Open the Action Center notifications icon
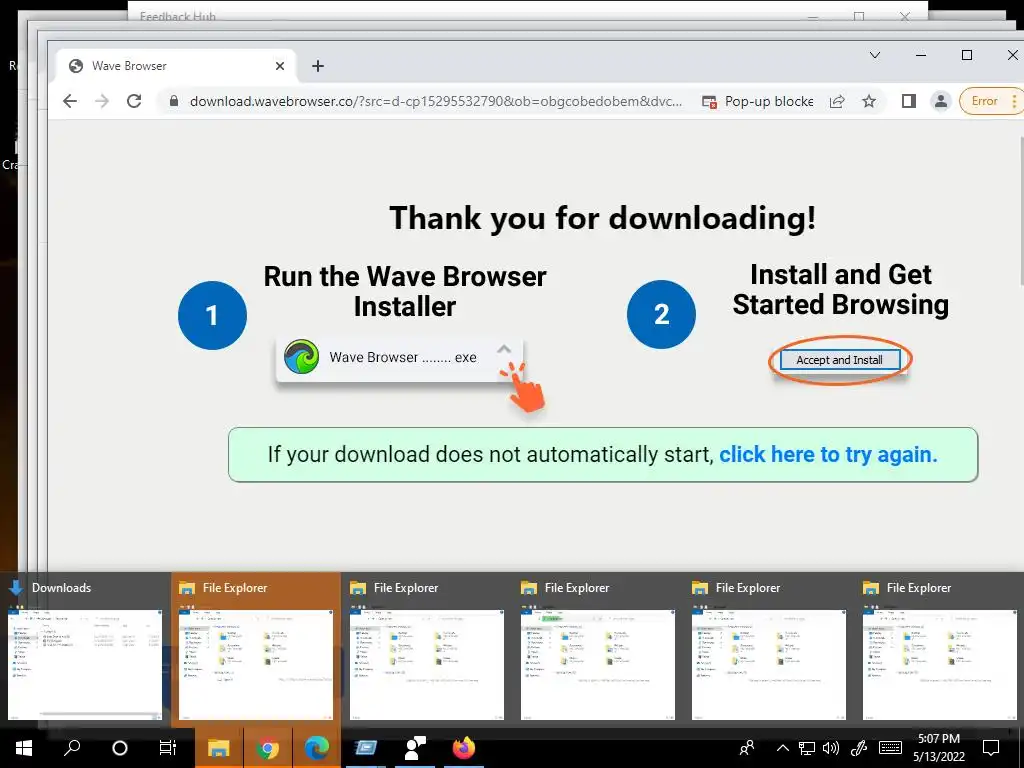The width and height of the screenshot is (1024, 768). [x=991, y=748]
